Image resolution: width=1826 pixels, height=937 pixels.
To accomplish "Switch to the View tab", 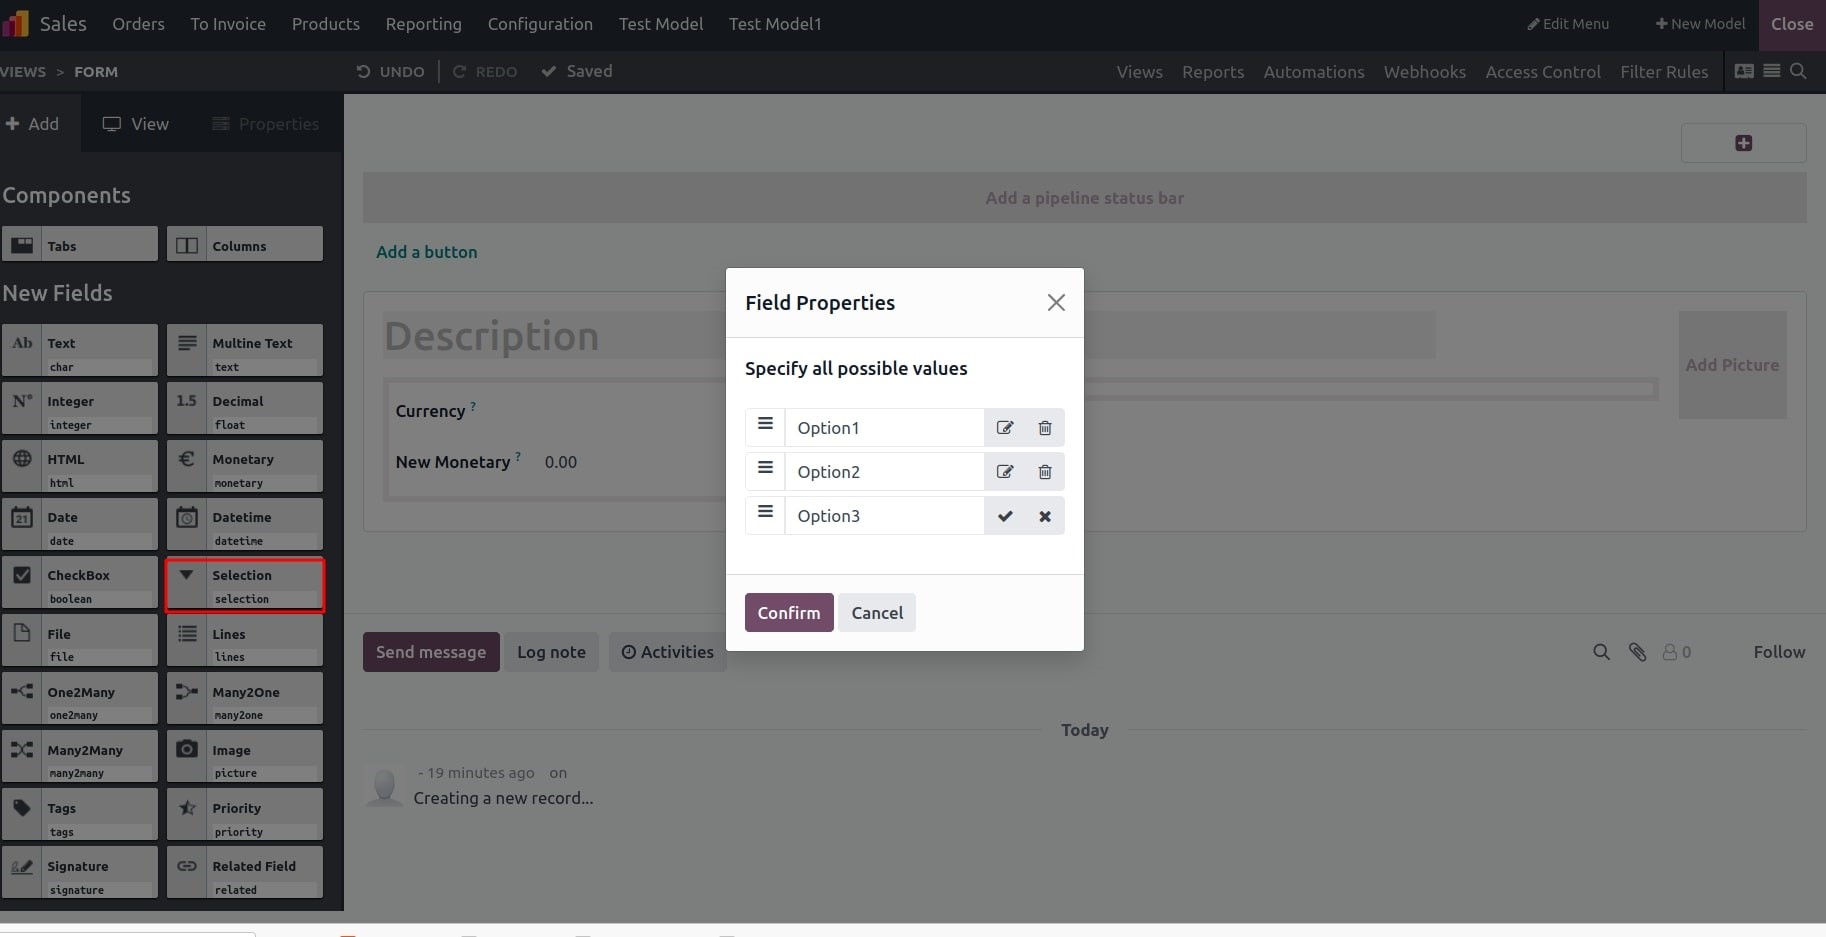I will 136,124.
